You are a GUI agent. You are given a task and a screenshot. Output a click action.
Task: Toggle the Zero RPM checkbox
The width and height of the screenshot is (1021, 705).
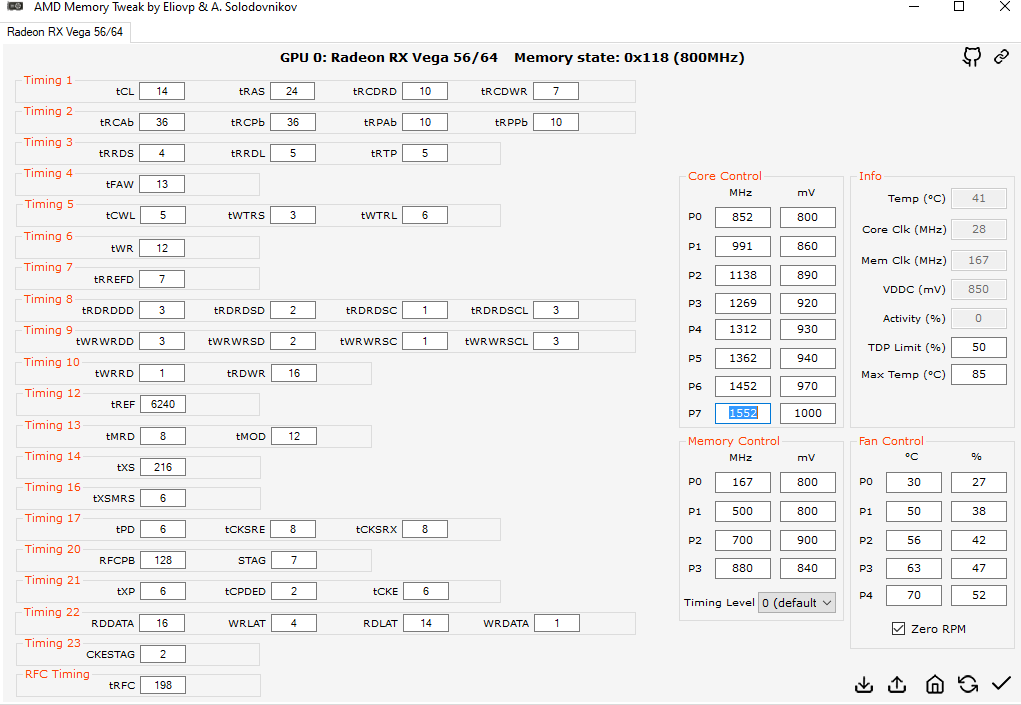pyautogui.click(x=898, y=629)
